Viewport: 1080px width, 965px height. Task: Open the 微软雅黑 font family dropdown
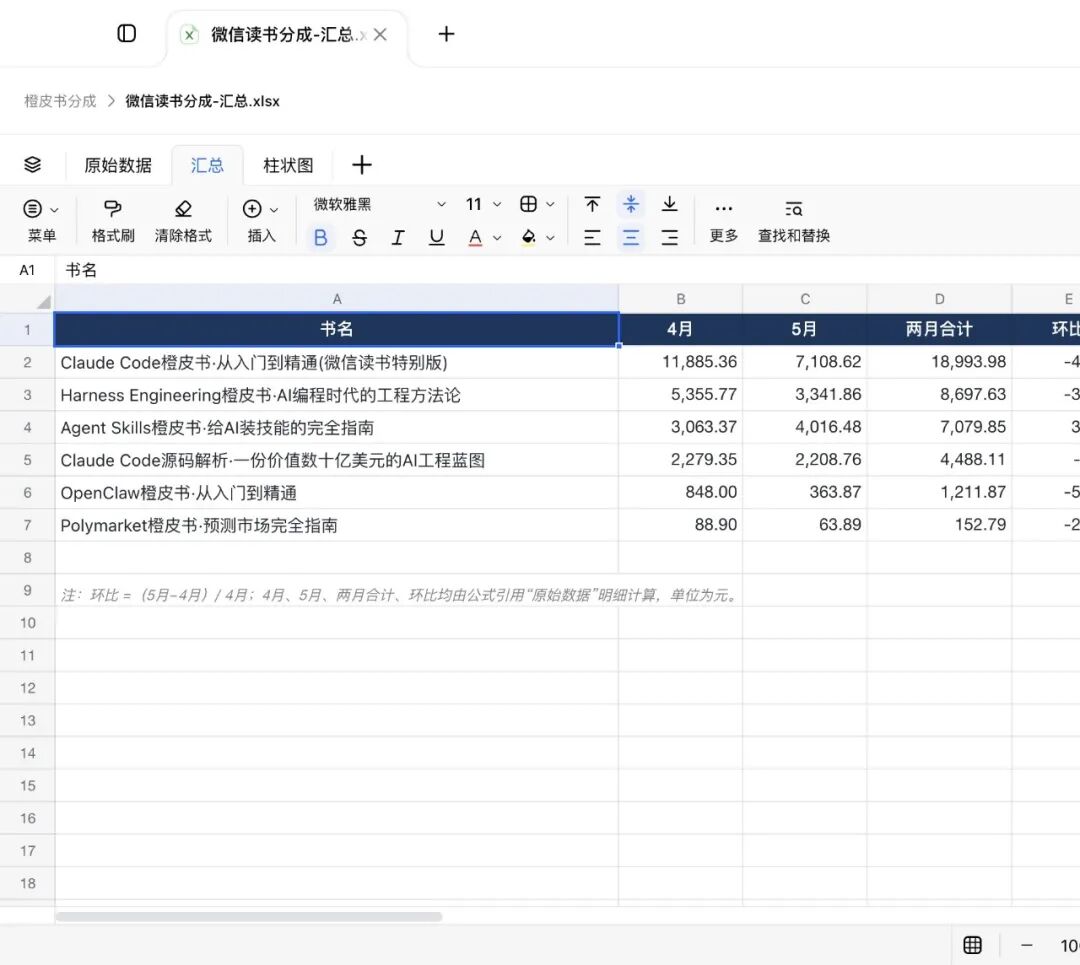pyautogui.click(x=380, y=204)
